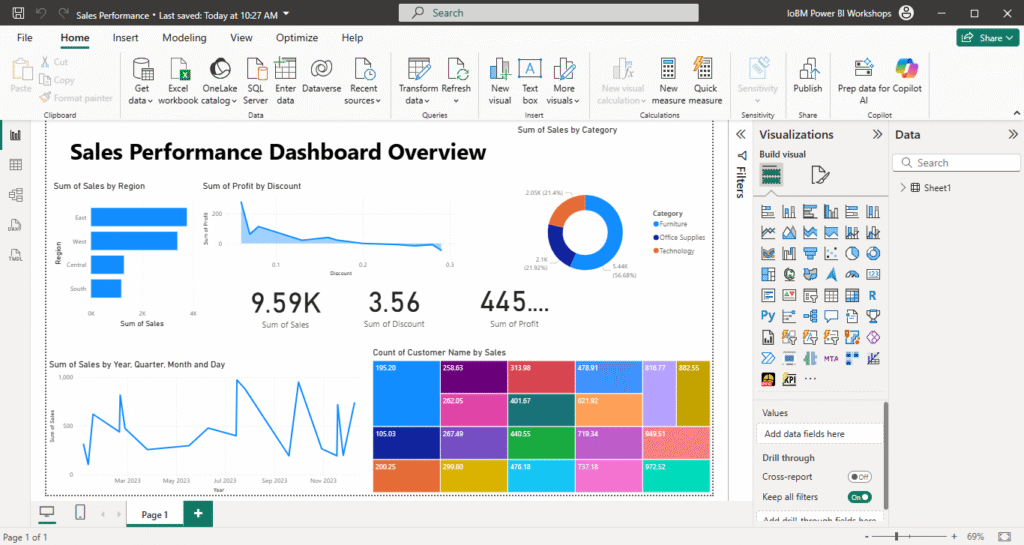Viewport: 1024px width, 545px height.
Task: Select the R script visual icon
Action: pos(873,295)
